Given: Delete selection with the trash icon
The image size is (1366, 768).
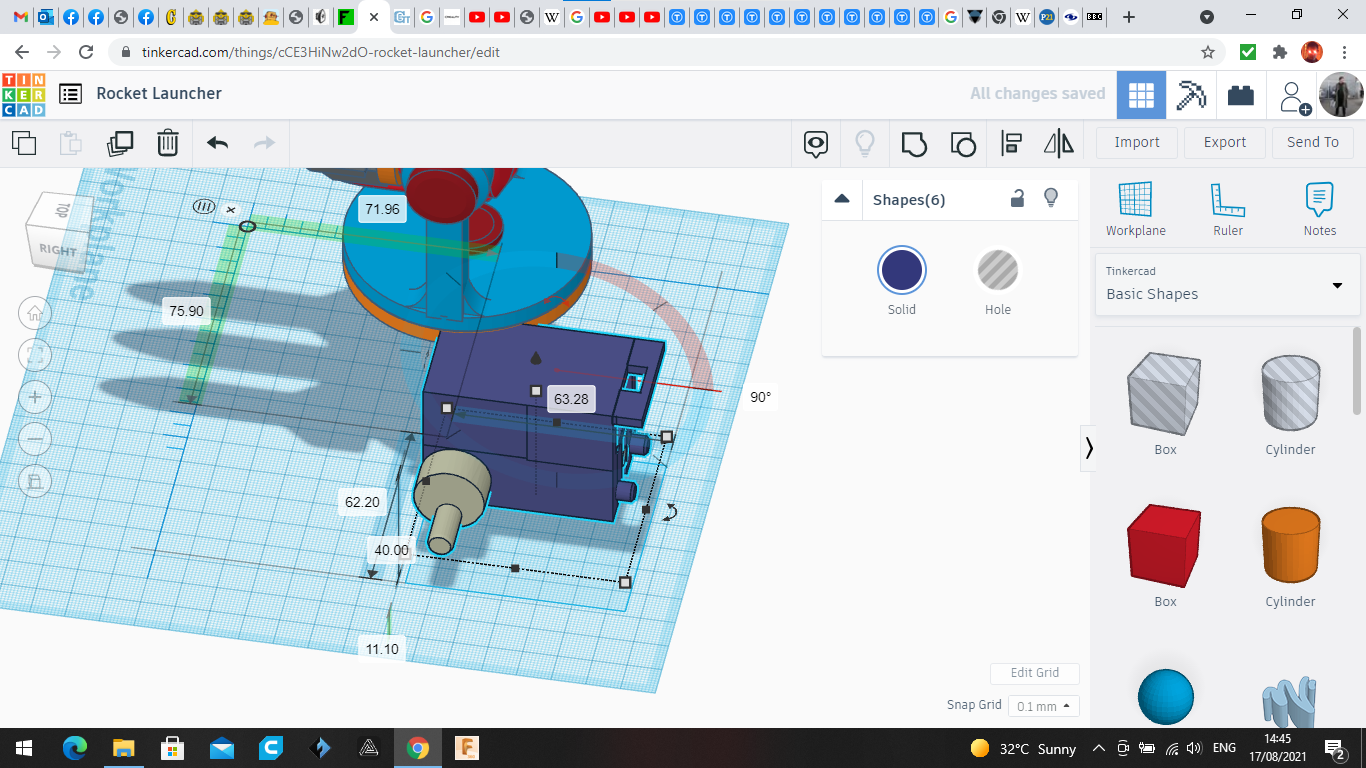Looking at the screenshot, I should pyautogui.click(x=168, y=143).
